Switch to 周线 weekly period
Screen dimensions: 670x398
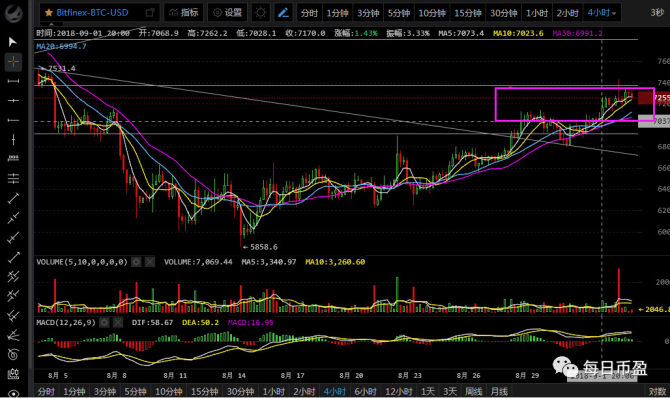(473, 391)
